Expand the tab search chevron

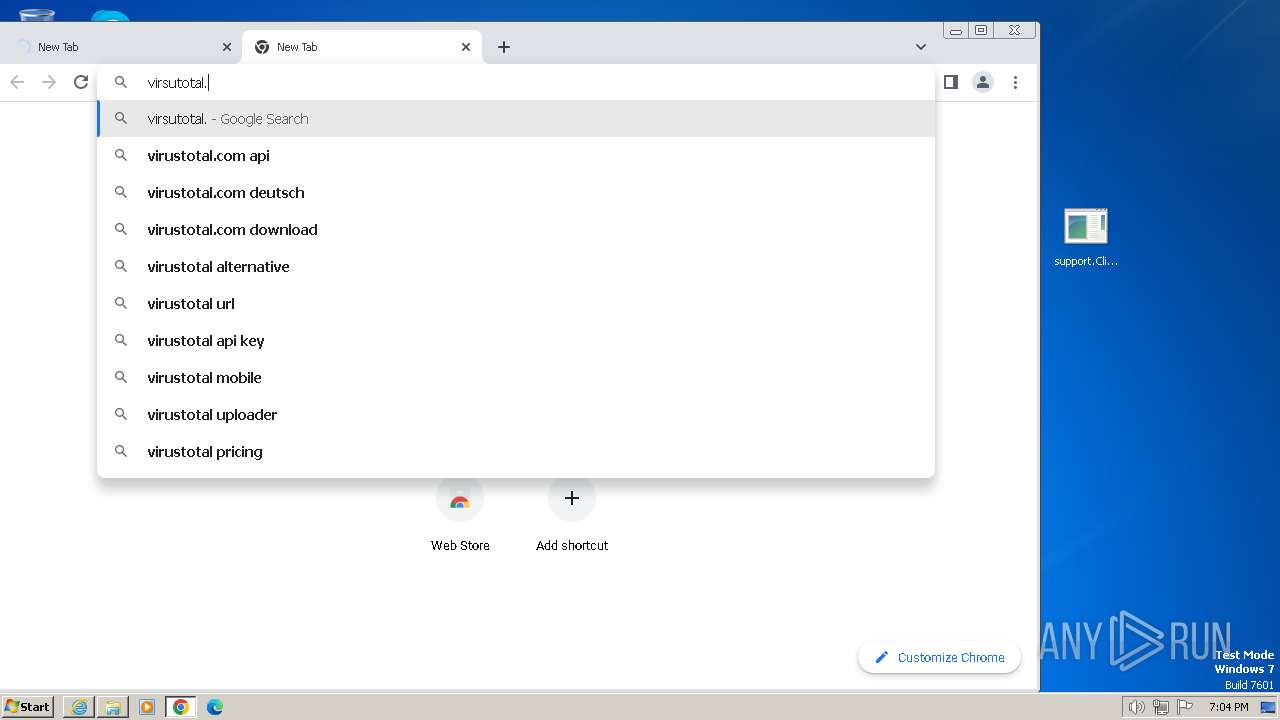pyautogui.click(x=921, y=47)
